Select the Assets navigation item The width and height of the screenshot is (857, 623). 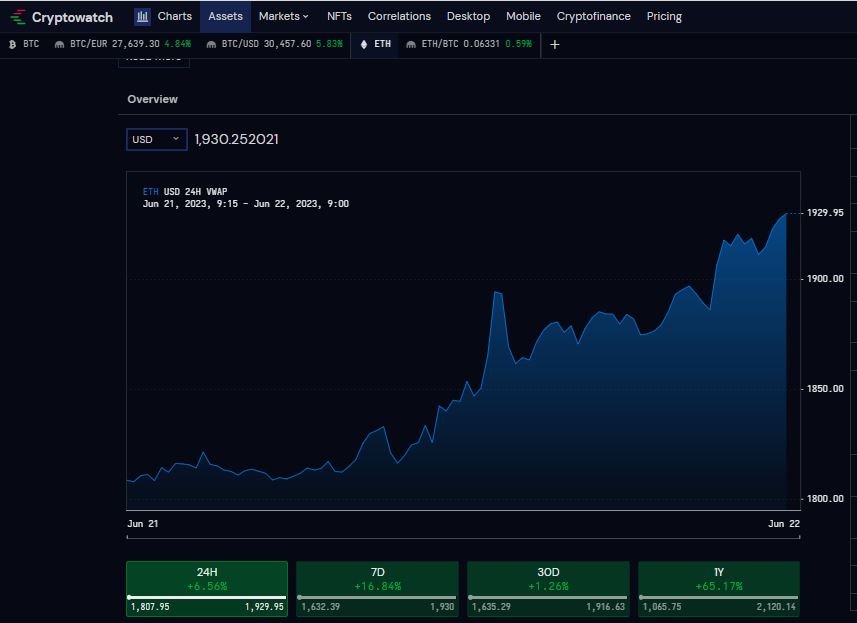click(225, 16)
